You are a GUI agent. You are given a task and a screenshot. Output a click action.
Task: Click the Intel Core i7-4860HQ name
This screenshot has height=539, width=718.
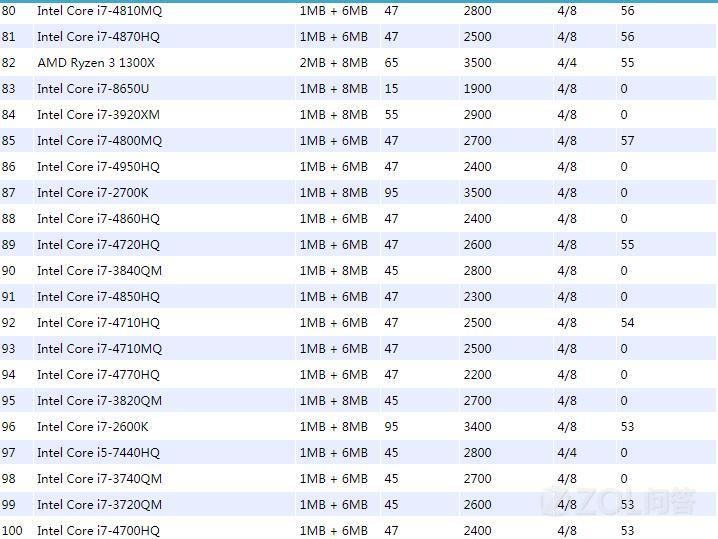[x=98, y=219]
